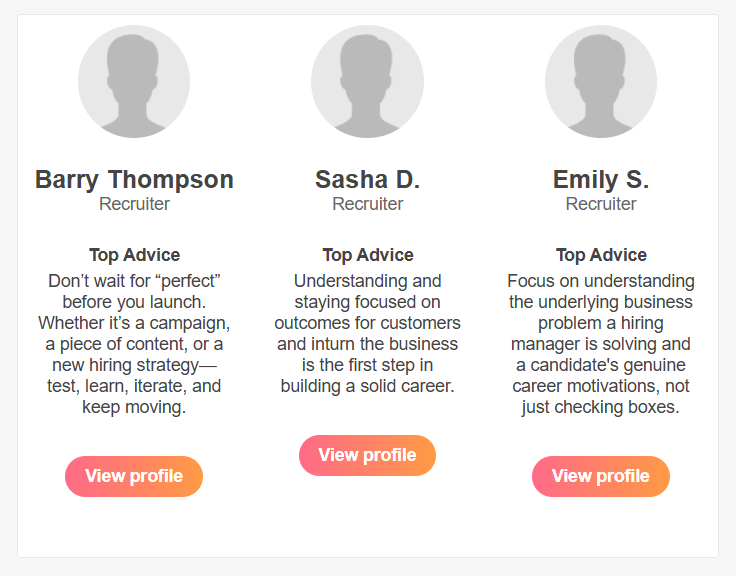
Task: Click the Emily S. name heading
Action: click(601, 180)
